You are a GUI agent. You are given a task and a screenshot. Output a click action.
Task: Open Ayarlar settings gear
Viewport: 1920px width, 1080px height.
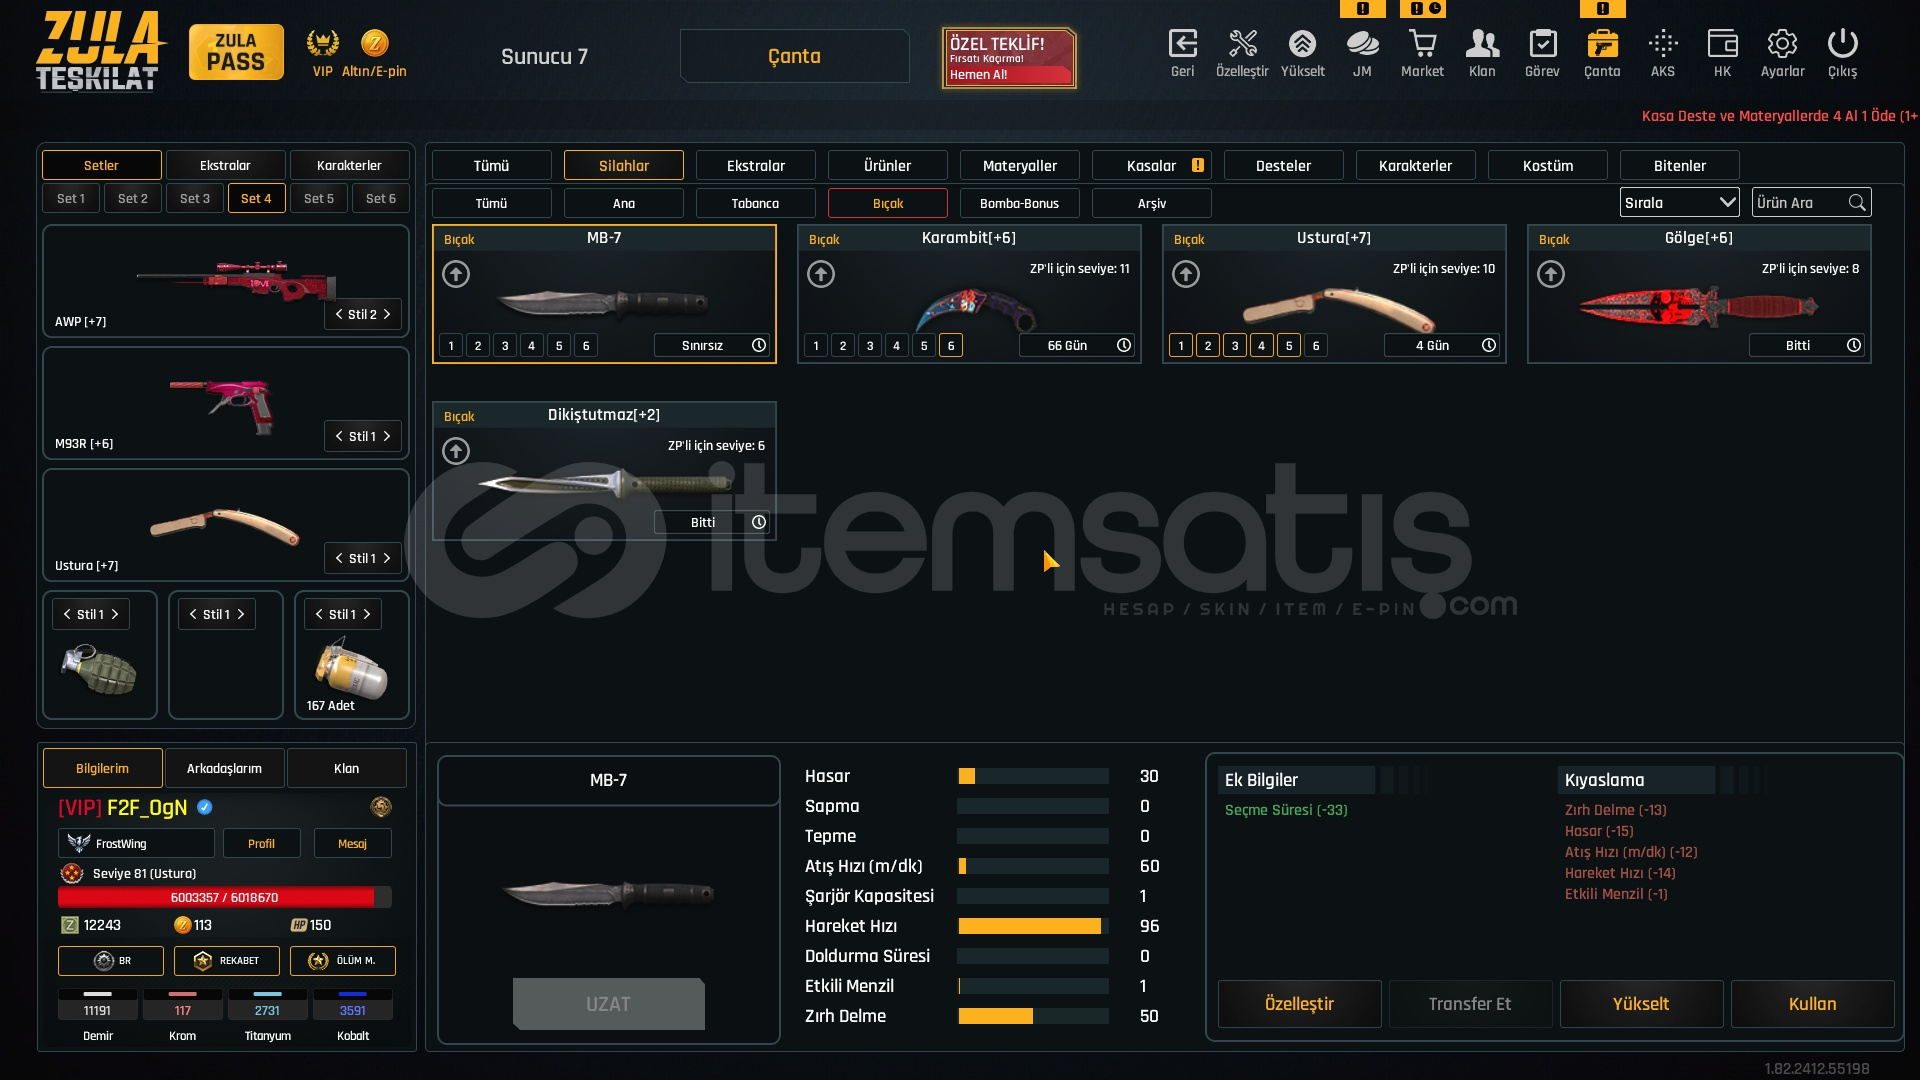coord(1782,45)
